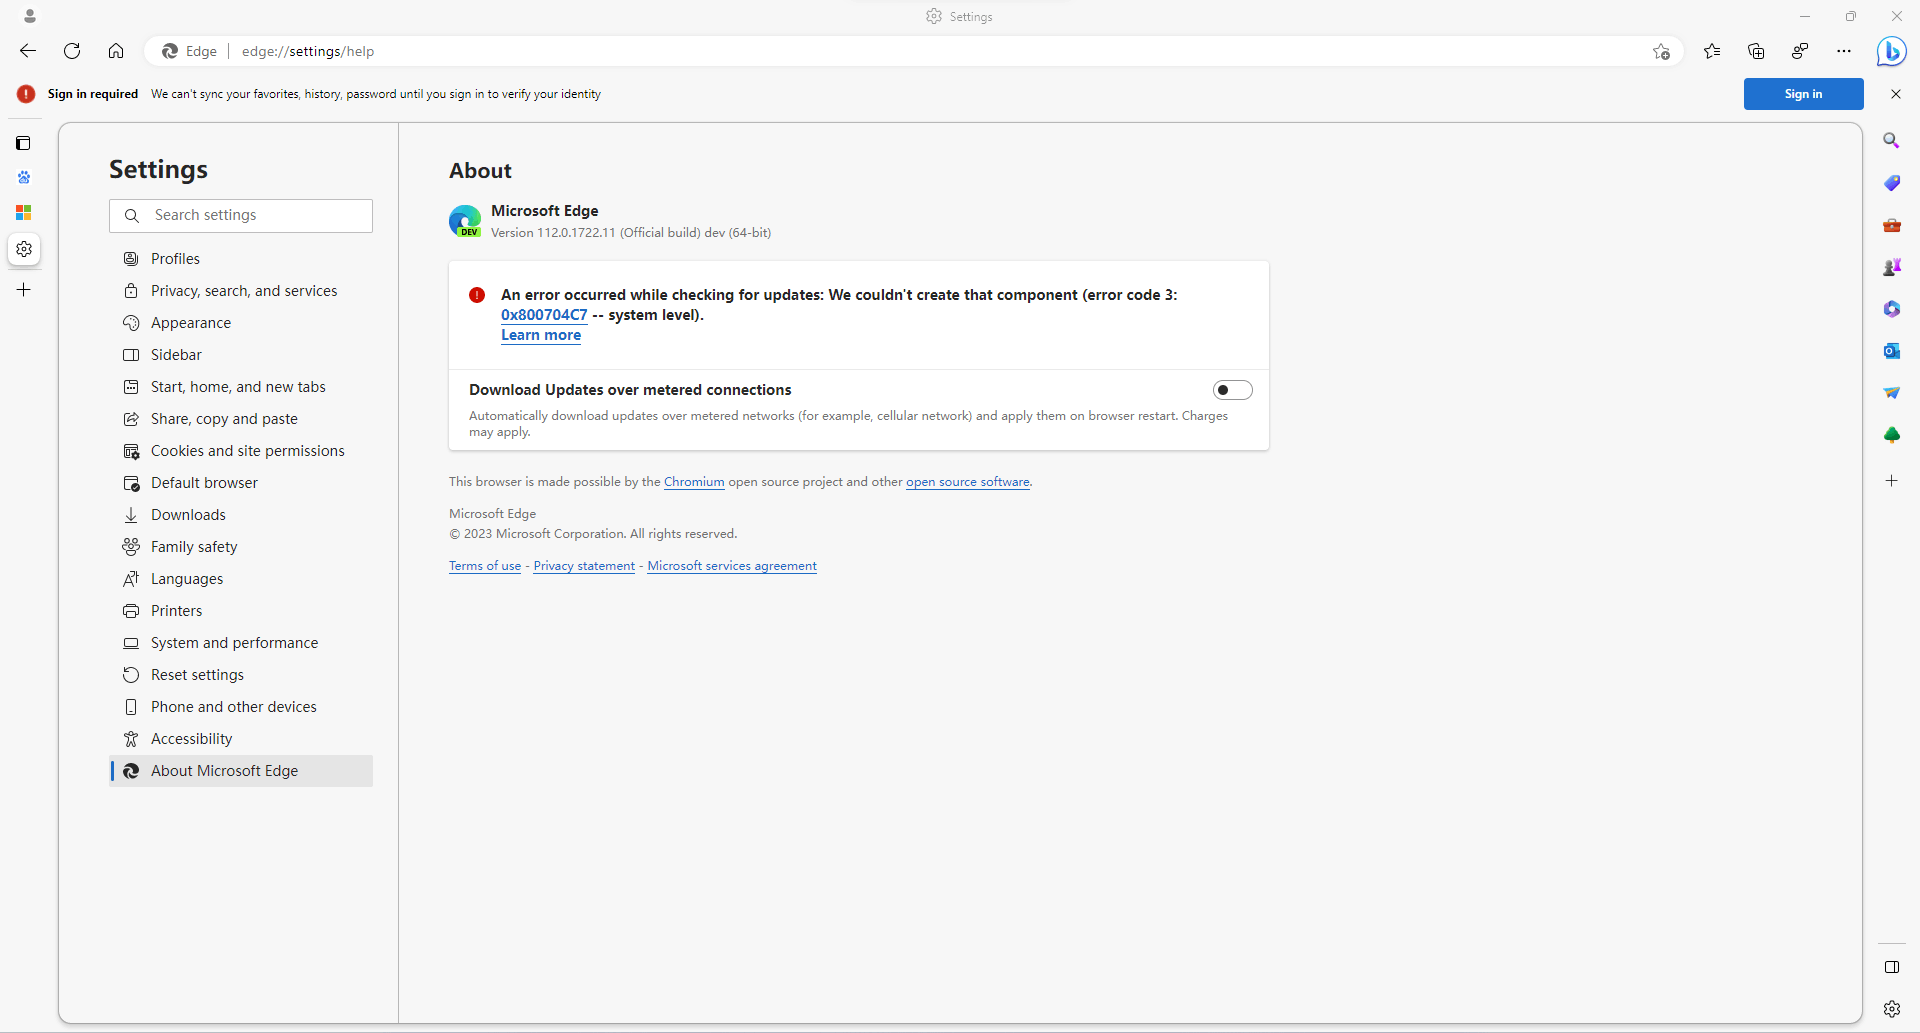Viewport: 1920px width, 1033px height.
Task: Open the Collections icon in toolbar
Action: (1756, 51)
